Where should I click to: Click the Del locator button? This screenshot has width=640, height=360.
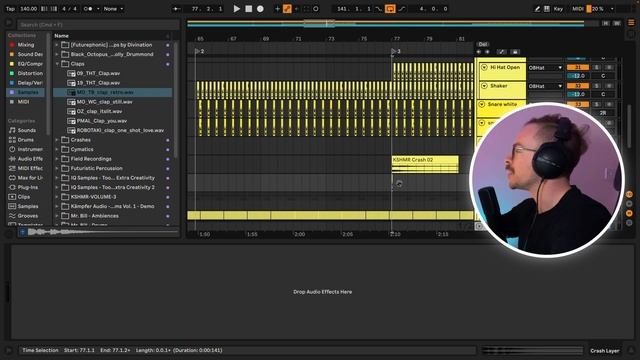(x=483, y=44)
